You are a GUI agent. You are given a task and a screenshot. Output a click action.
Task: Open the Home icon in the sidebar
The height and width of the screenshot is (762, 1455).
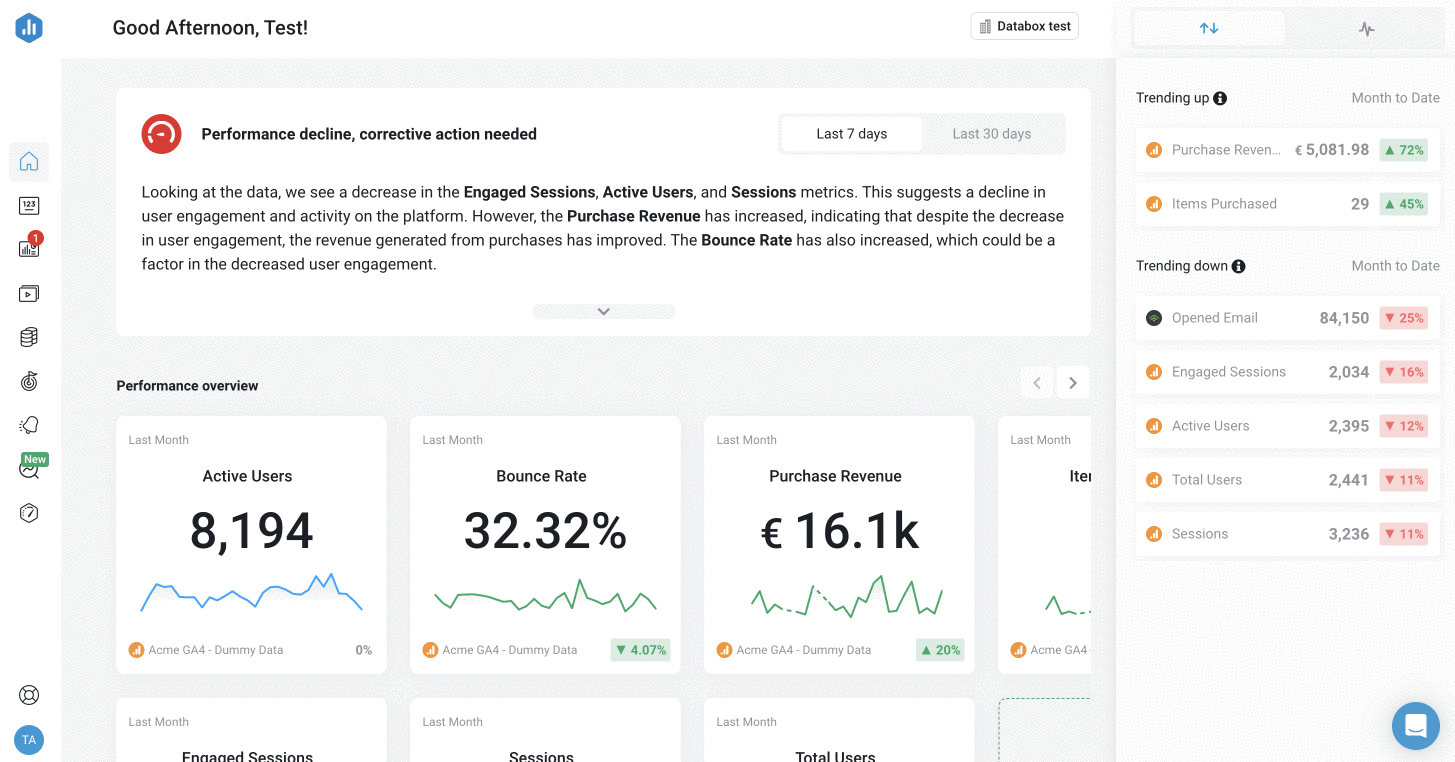[29, 161]
